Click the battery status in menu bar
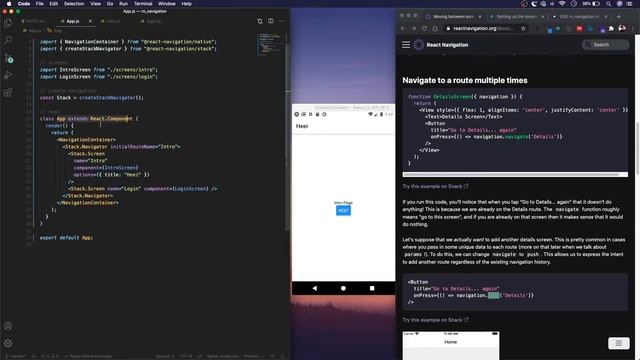 pos(591,4)
